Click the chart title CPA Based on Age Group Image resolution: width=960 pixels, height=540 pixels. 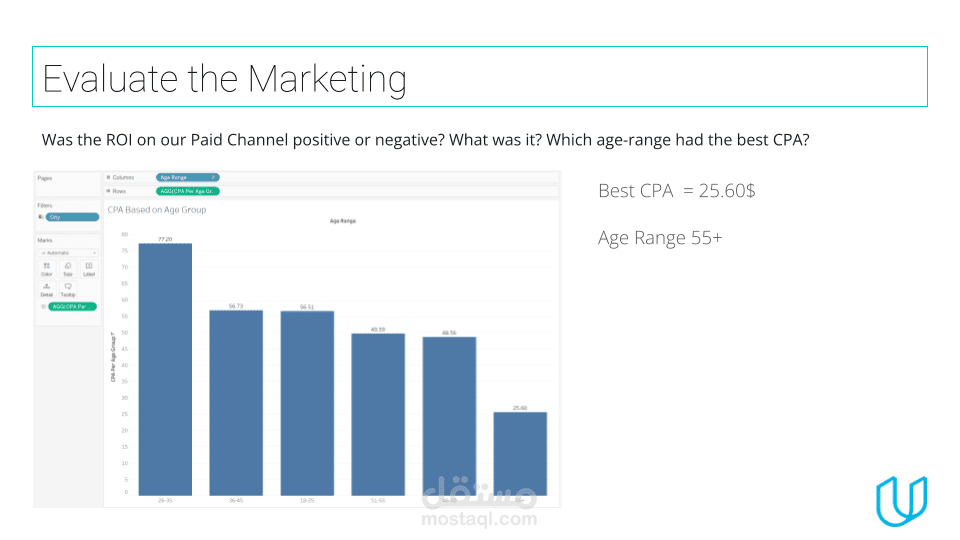(x=157, y=209)
